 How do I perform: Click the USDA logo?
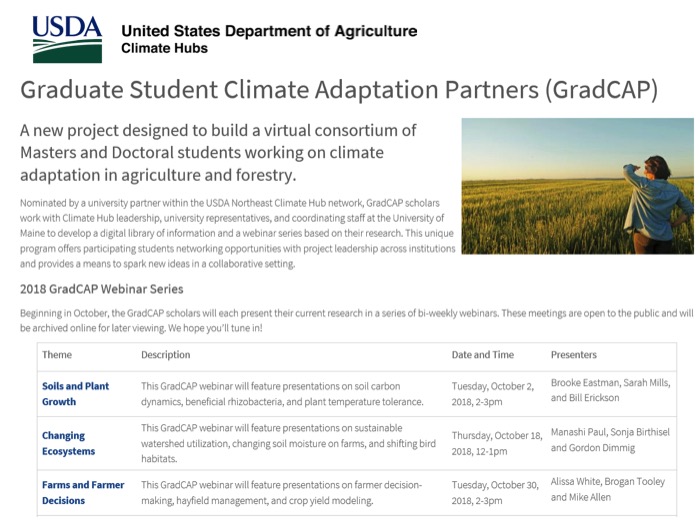(67, 40)
